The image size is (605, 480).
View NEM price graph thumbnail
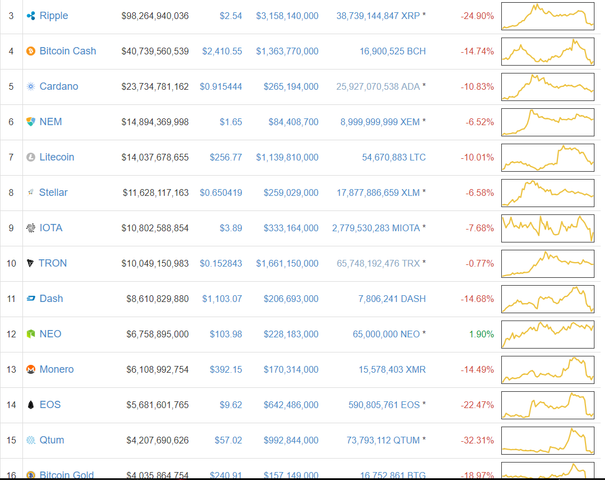(x=548, y=122)
